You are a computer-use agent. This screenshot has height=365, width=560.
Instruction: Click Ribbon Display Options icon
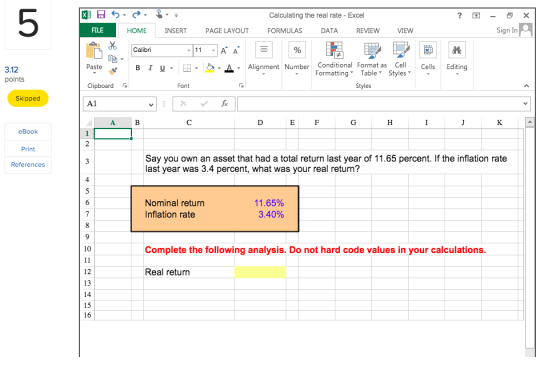coord(476,15)
